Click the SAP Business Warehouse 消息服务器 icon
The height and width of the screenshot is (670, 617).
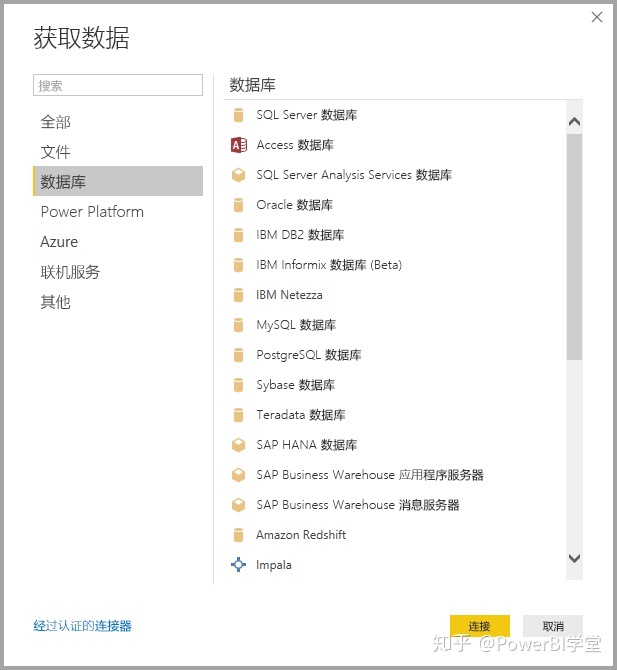(238, 505)
